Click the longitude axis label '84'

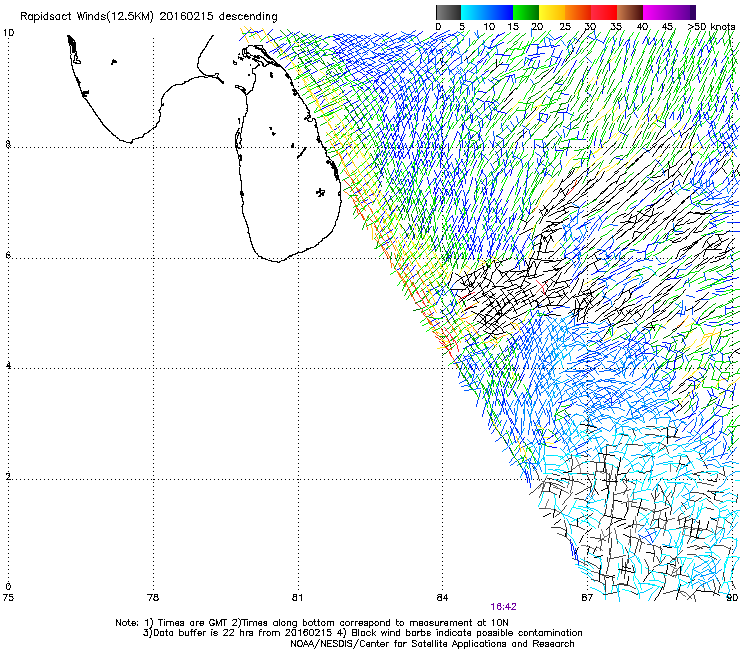(x=442, y=598)
